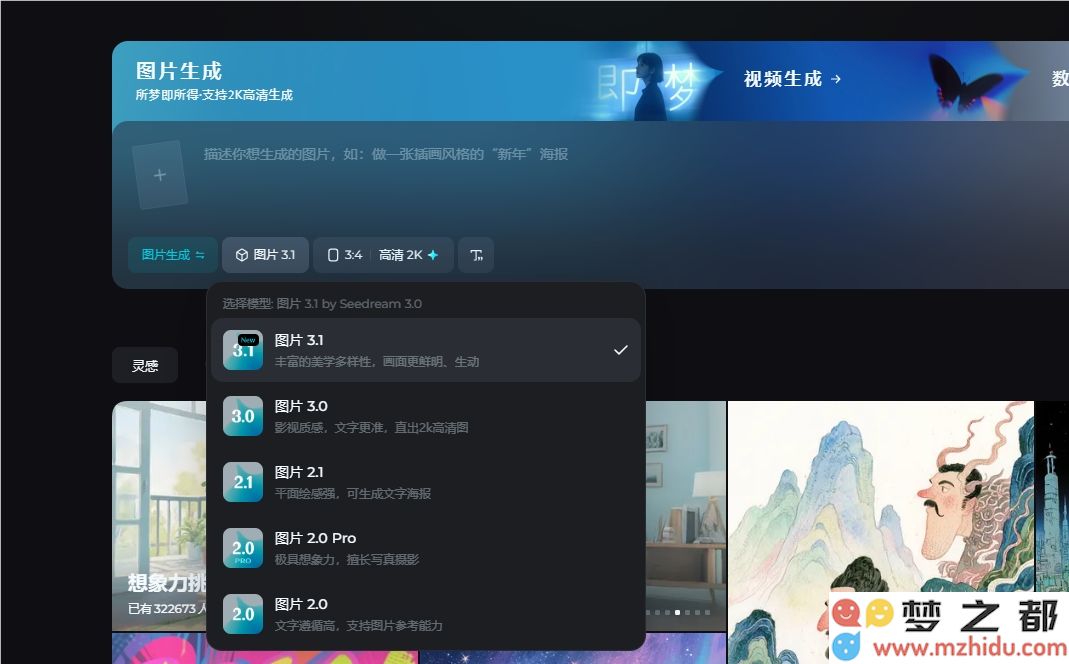Click the text tool T icon
Viewport: 1069px width, 664px height.
pyautogui.click(x=476, y=255)
